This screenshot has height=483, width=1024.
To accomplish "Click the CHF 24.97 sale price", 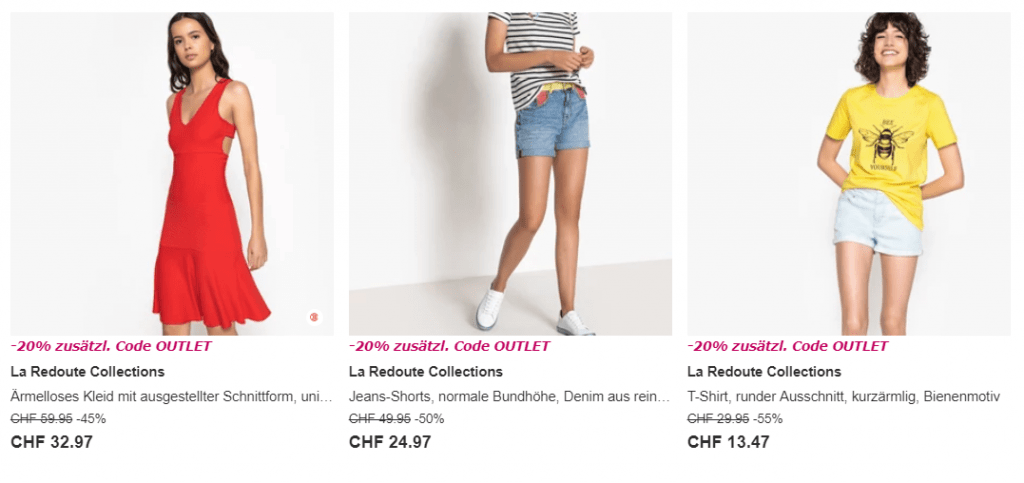I will click(x=390, y=442).
